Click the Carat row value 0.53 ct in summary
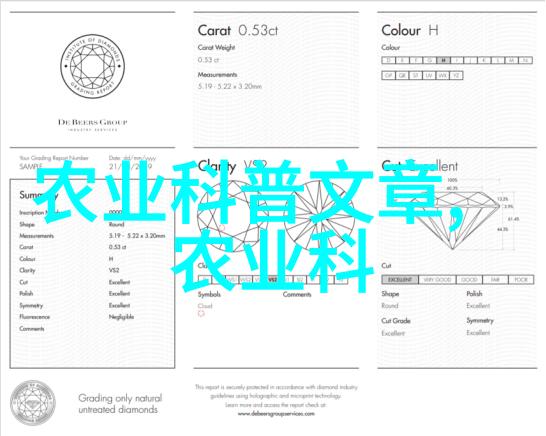Viewport: 546px width, 436px height. (x=117, y=247)
